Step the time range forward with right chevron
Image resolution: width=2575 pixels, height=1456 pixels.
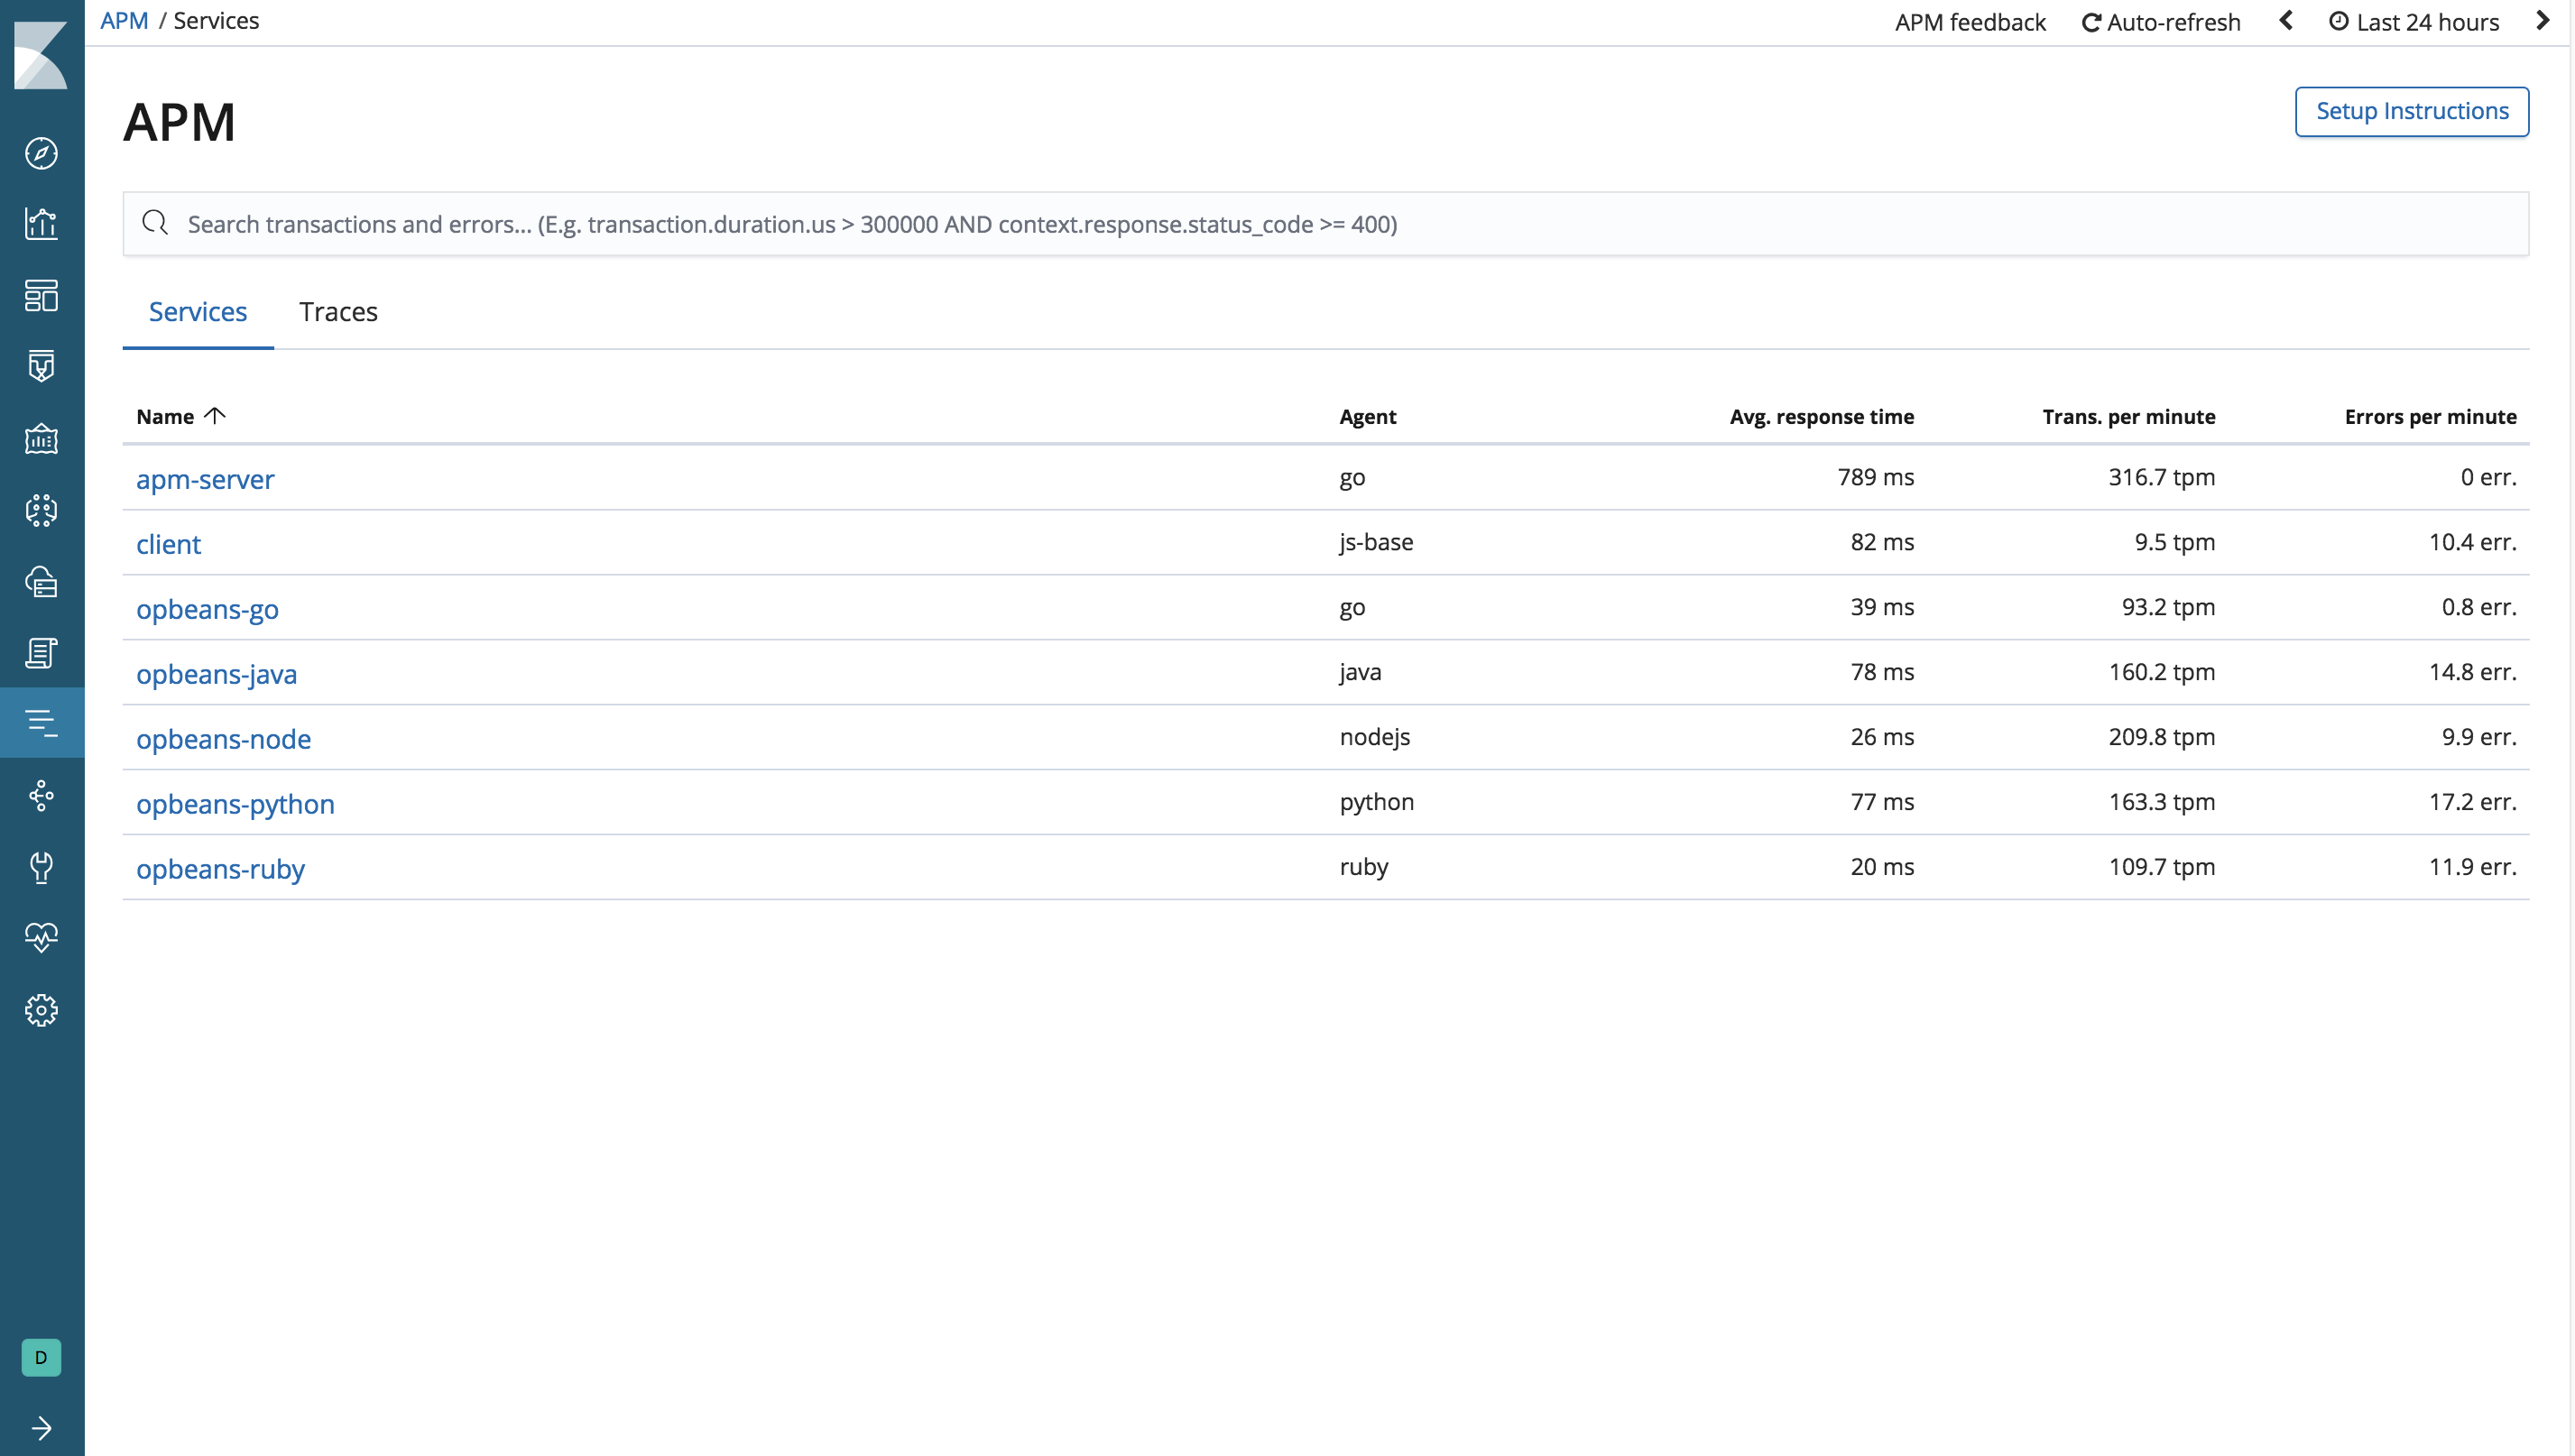pos(2543,20)
